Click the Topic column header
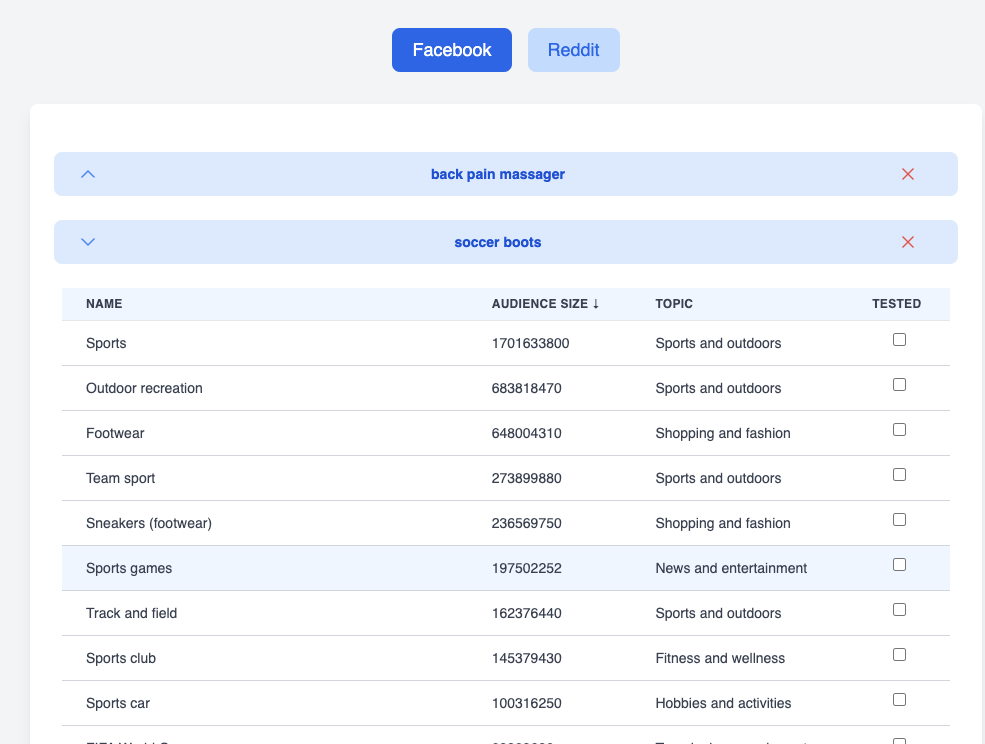 tap(674, 304)
